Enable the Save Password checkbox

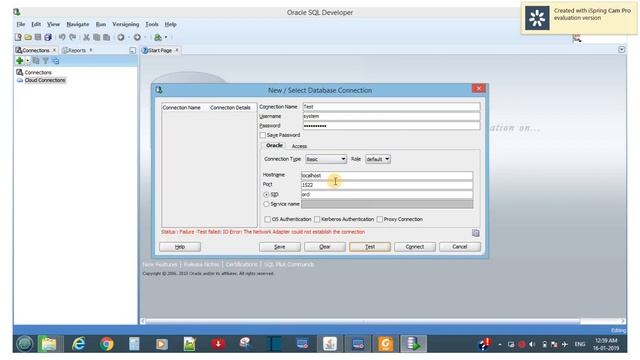coord(263,135)
